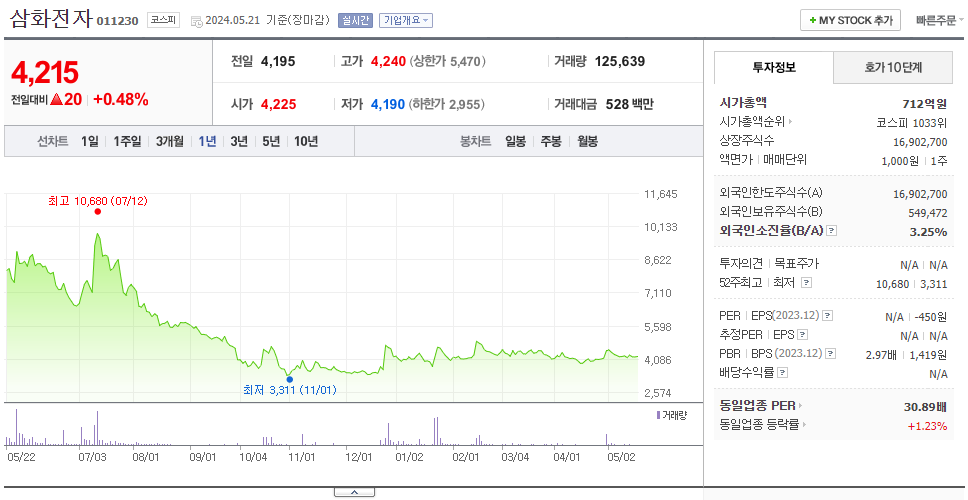The image size is (968, 500).
Task: Click the 시가총액 value 712억원
Action: coord(925,104)
